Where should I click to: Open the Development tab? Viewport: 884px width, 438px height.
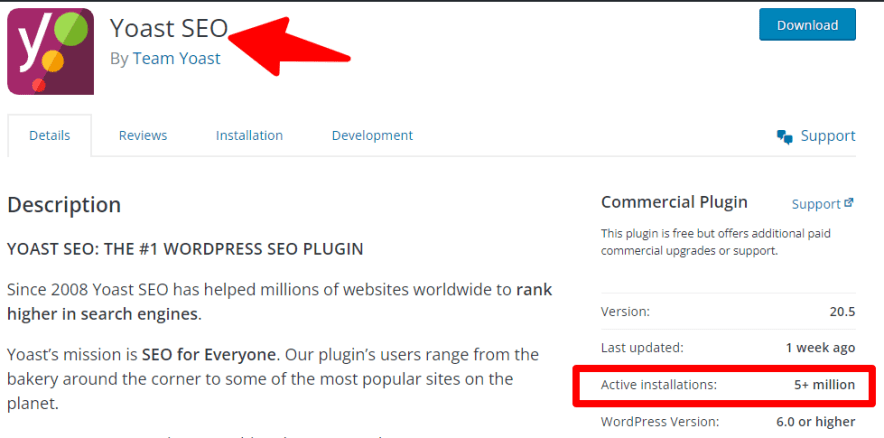click(372, 135)
